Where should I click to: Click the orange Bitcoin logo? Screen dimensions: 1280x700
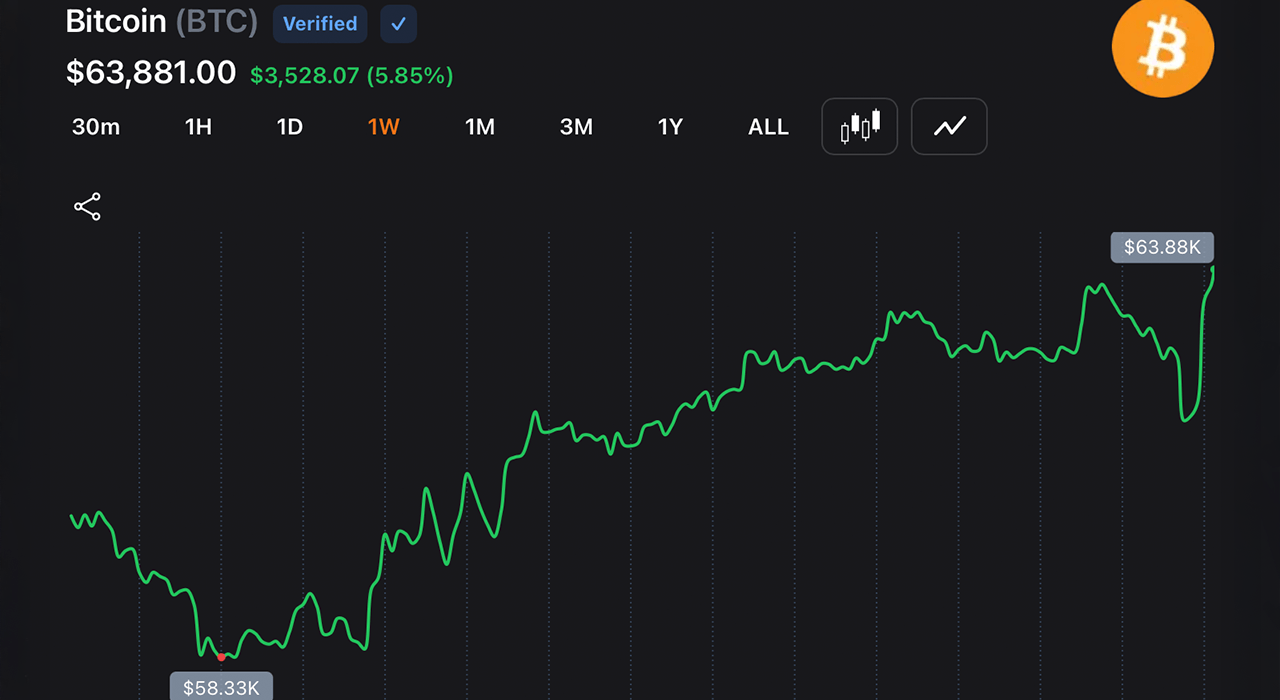pos(1163,46)
